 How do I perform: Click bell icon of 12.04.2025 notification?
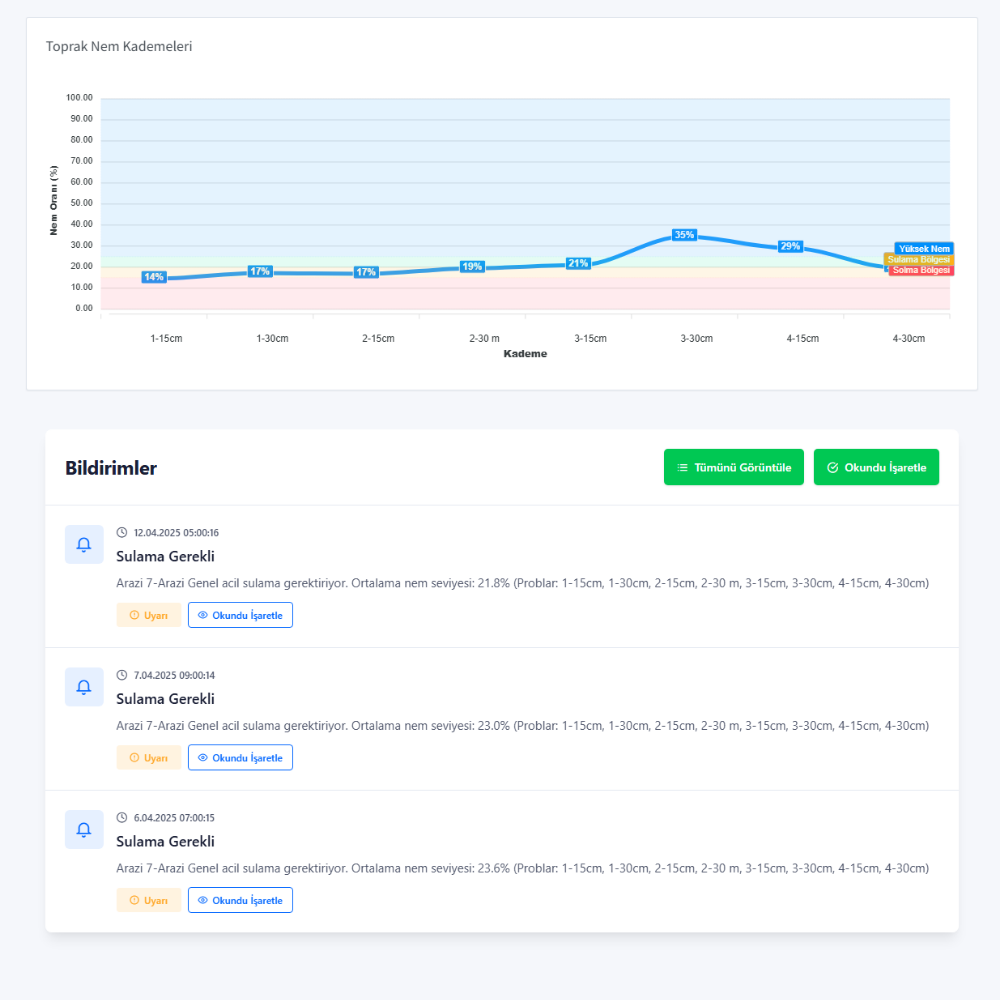tap(84, 545)
